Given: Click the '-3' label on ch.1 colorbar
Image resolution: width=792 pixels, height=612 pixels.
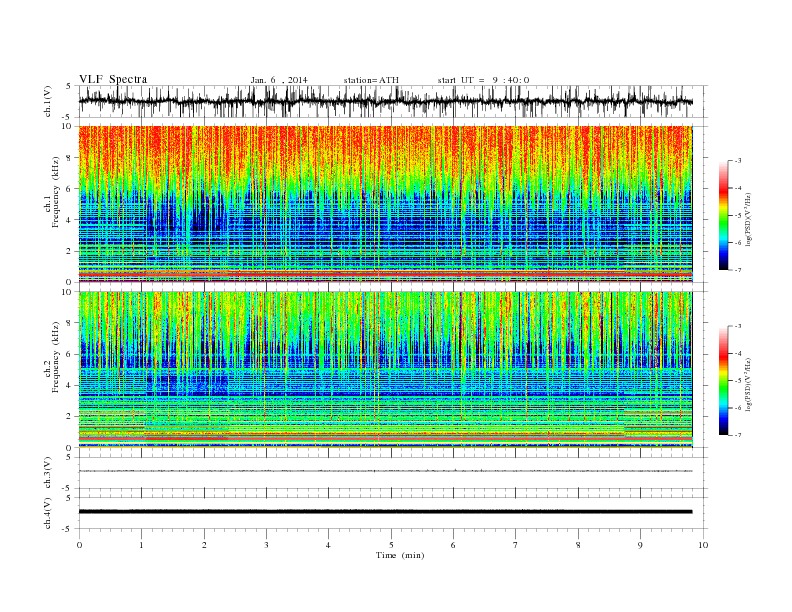Looking at the screenshot, I should 737,161.
